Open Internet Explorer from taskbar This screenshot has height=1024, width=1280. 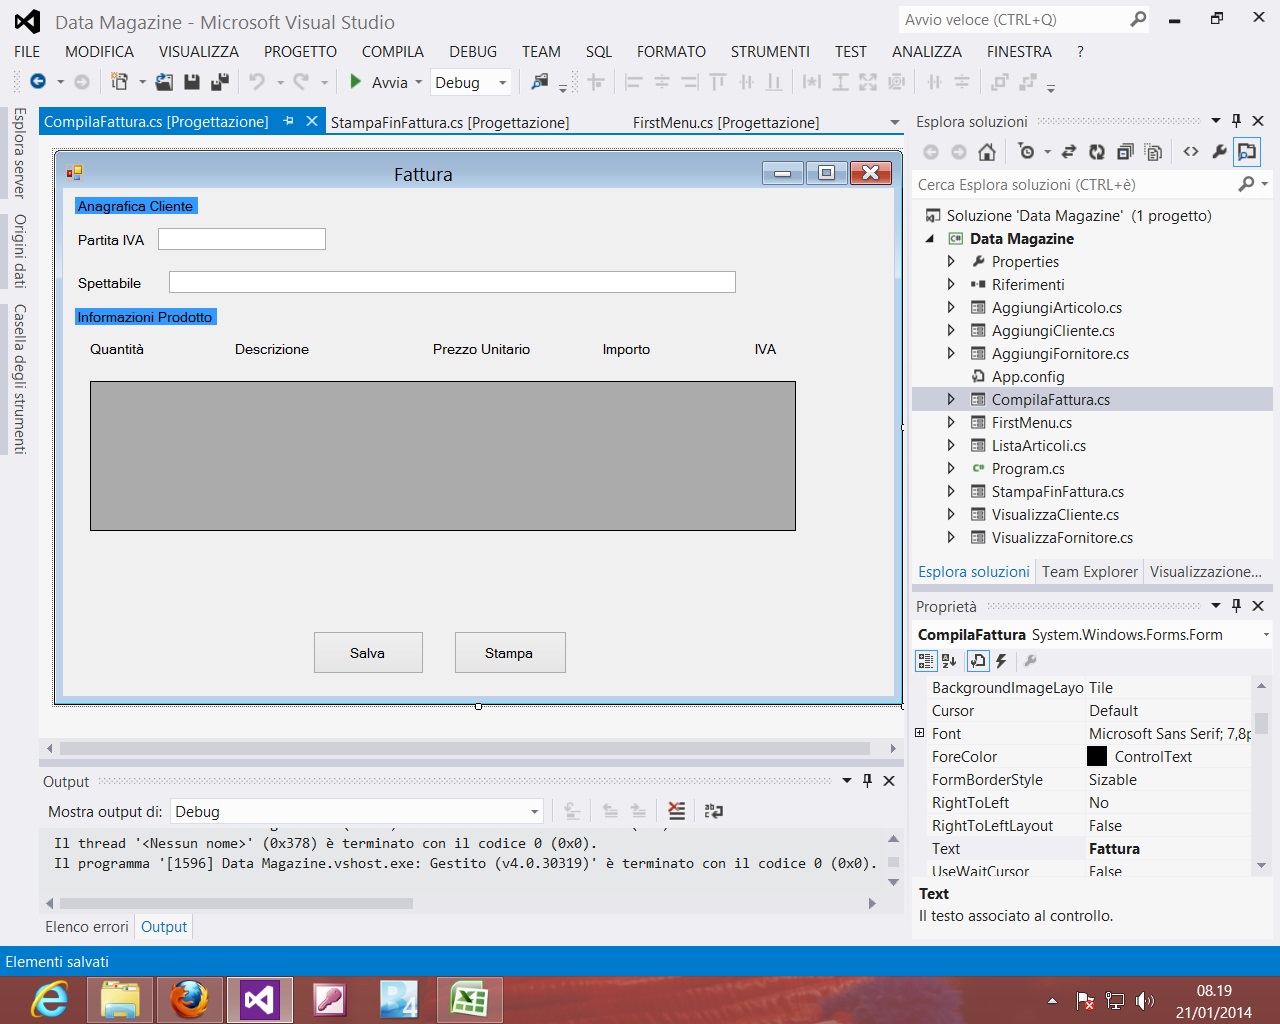pyautogui.click(x=49, y=1000)
